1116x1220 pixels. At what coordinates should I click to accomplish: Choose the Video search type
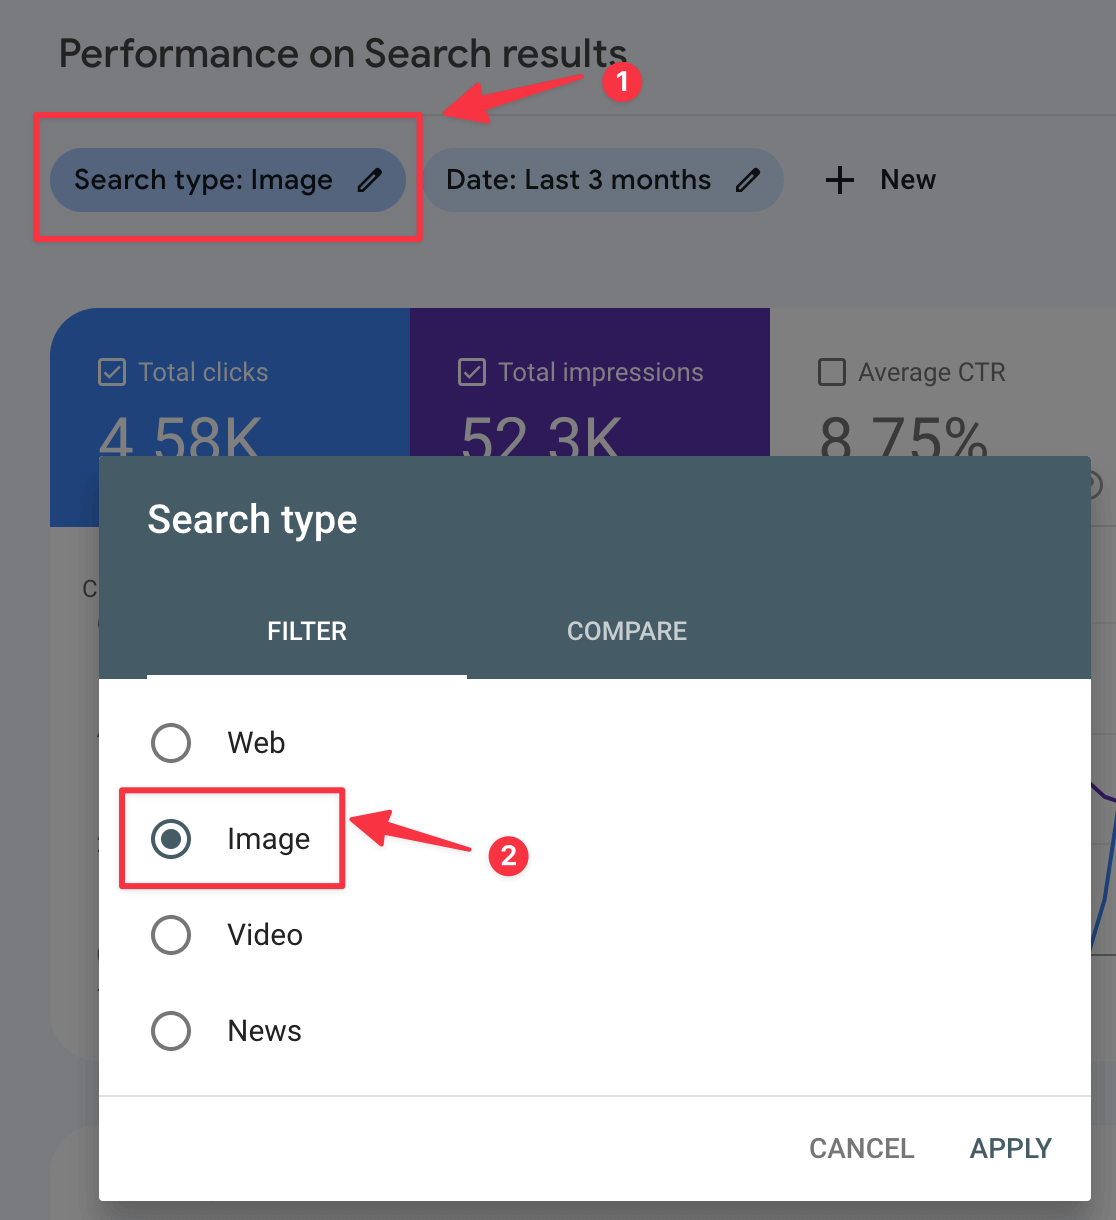point(171,935)
